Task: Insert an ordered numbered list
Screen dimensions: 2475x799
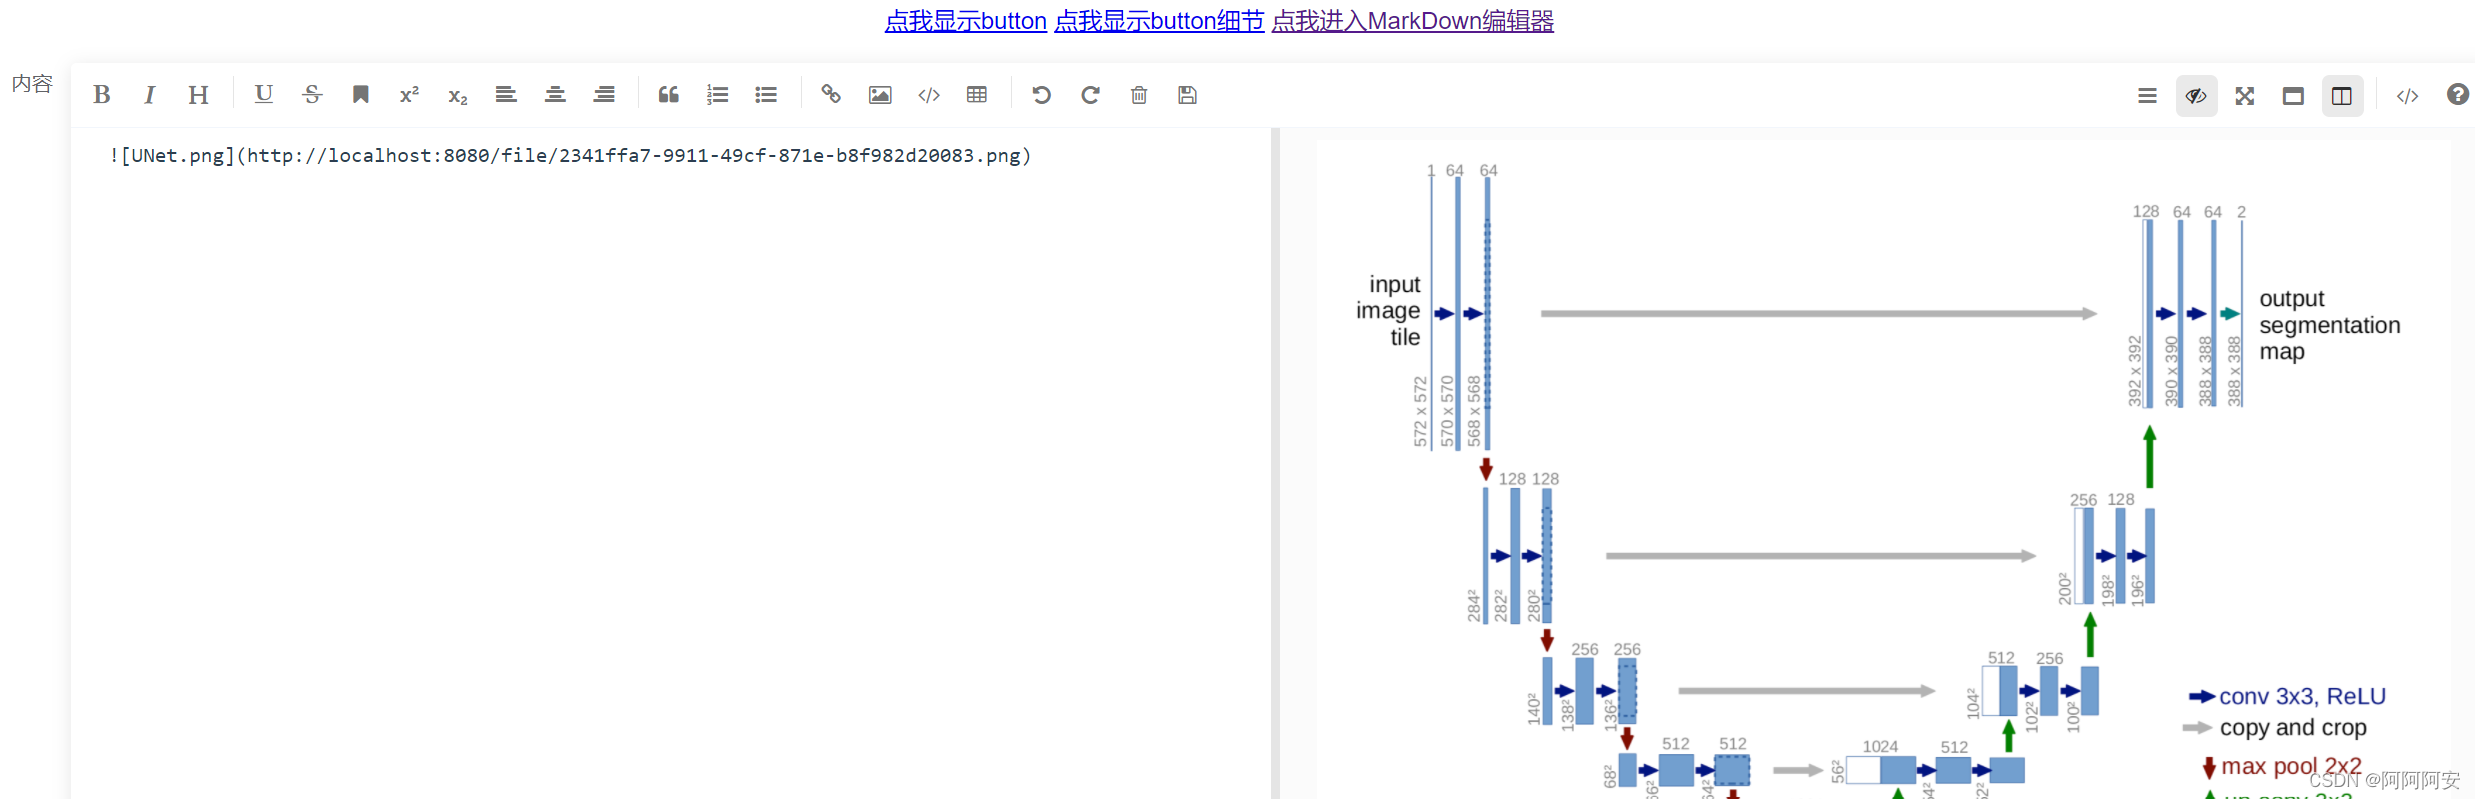Action: pos(717,95)
